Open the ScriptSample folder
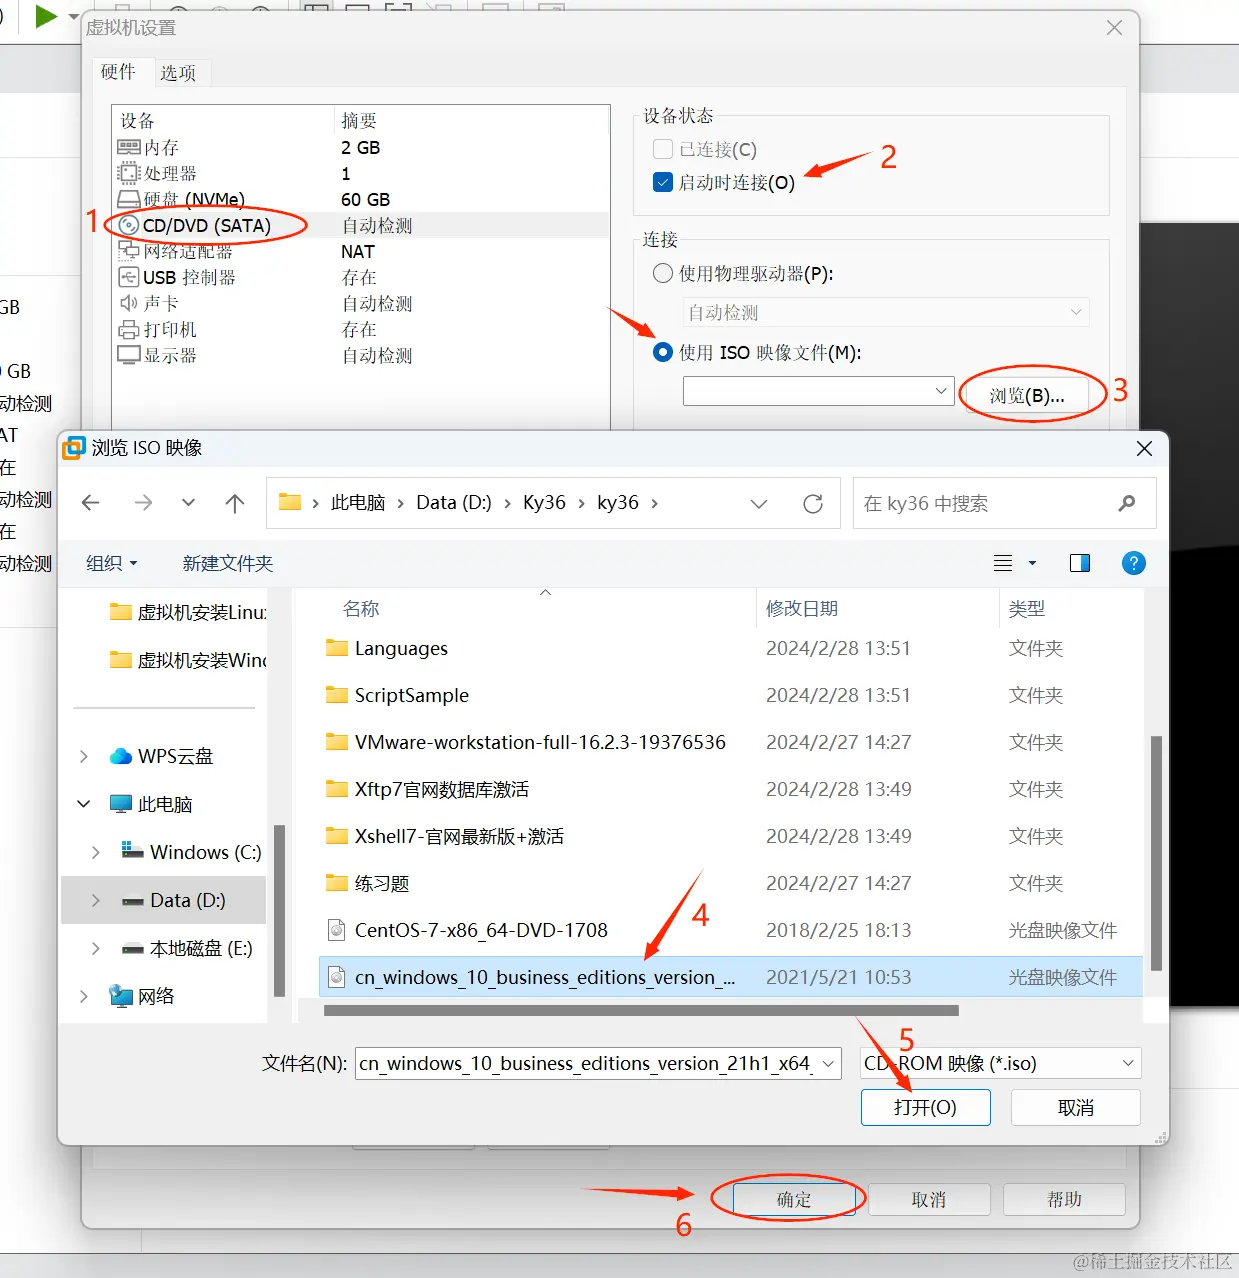Screen dimensions: 1239x1278 coord(411,695)
